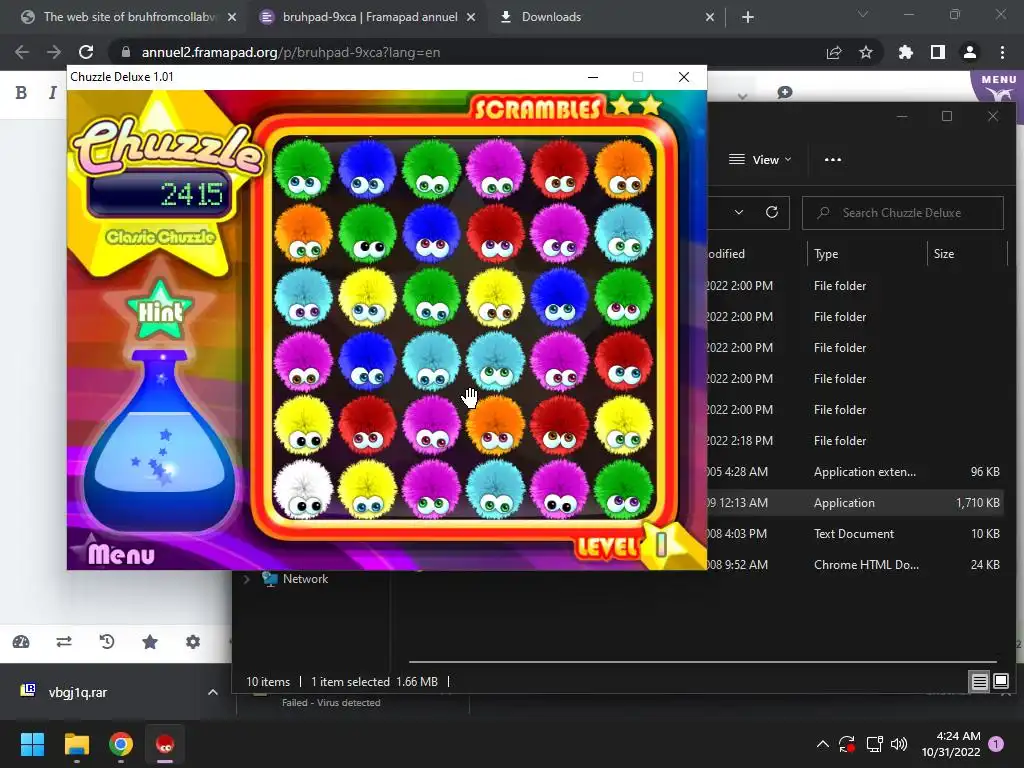Screen dimensions: 1024x768
Task: Open the Framapad timeslider history icon
Action: 106,642
